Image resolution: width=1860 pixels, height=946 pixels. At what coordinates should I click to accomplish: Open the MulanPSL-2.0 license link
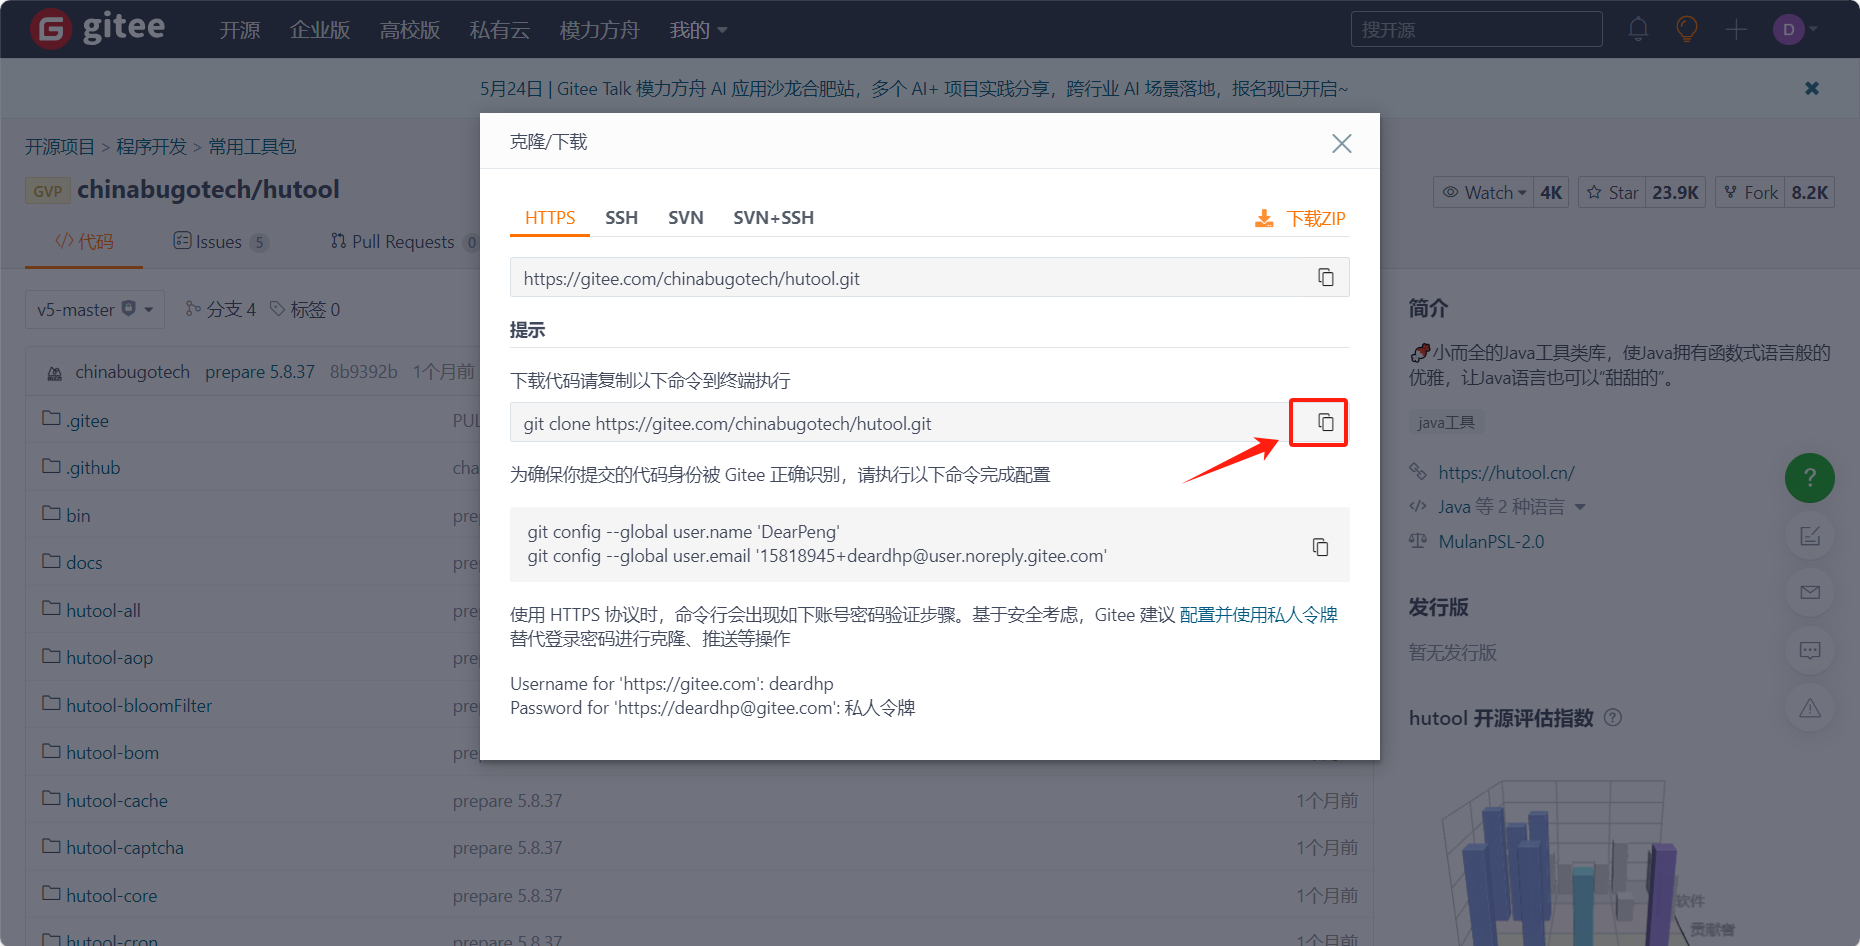point(1491,541)
